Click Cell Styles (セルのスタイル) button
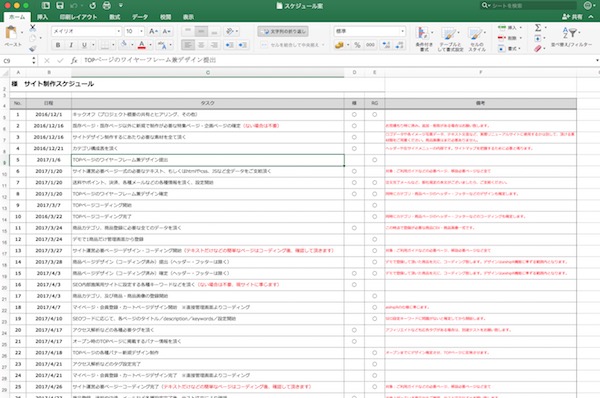 point(477,38)
